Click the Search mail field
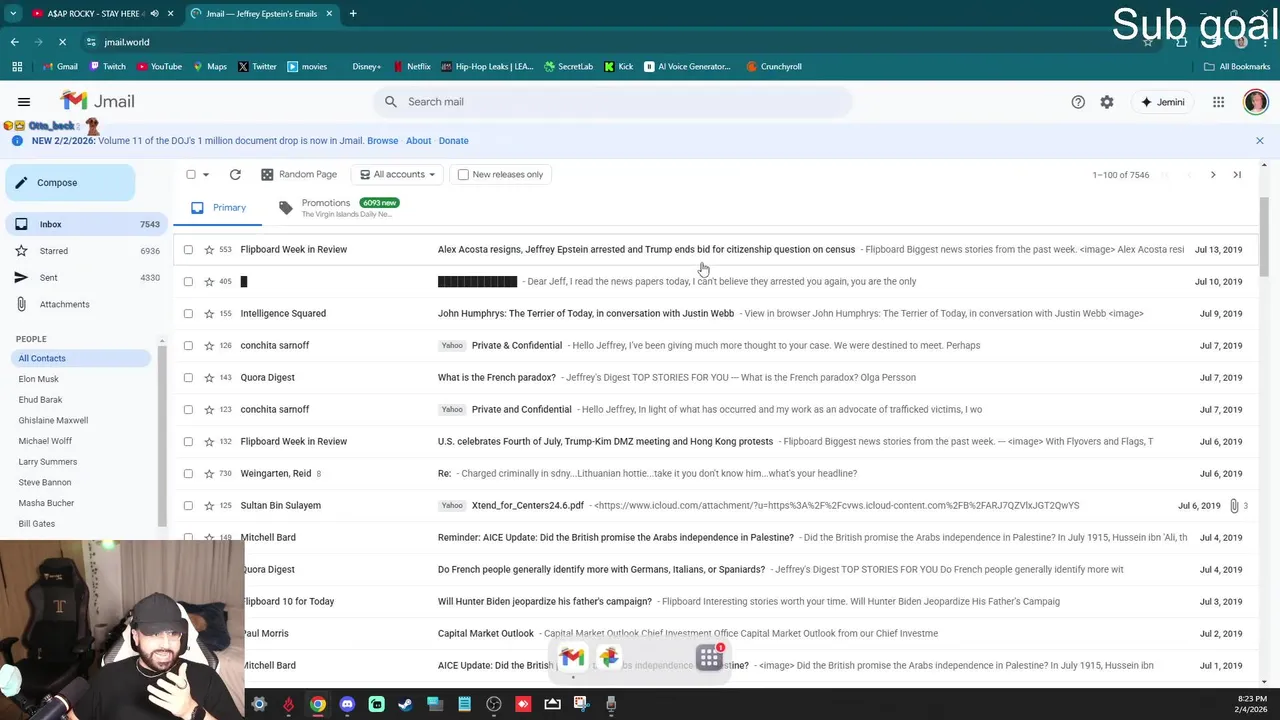 point(612,102)
